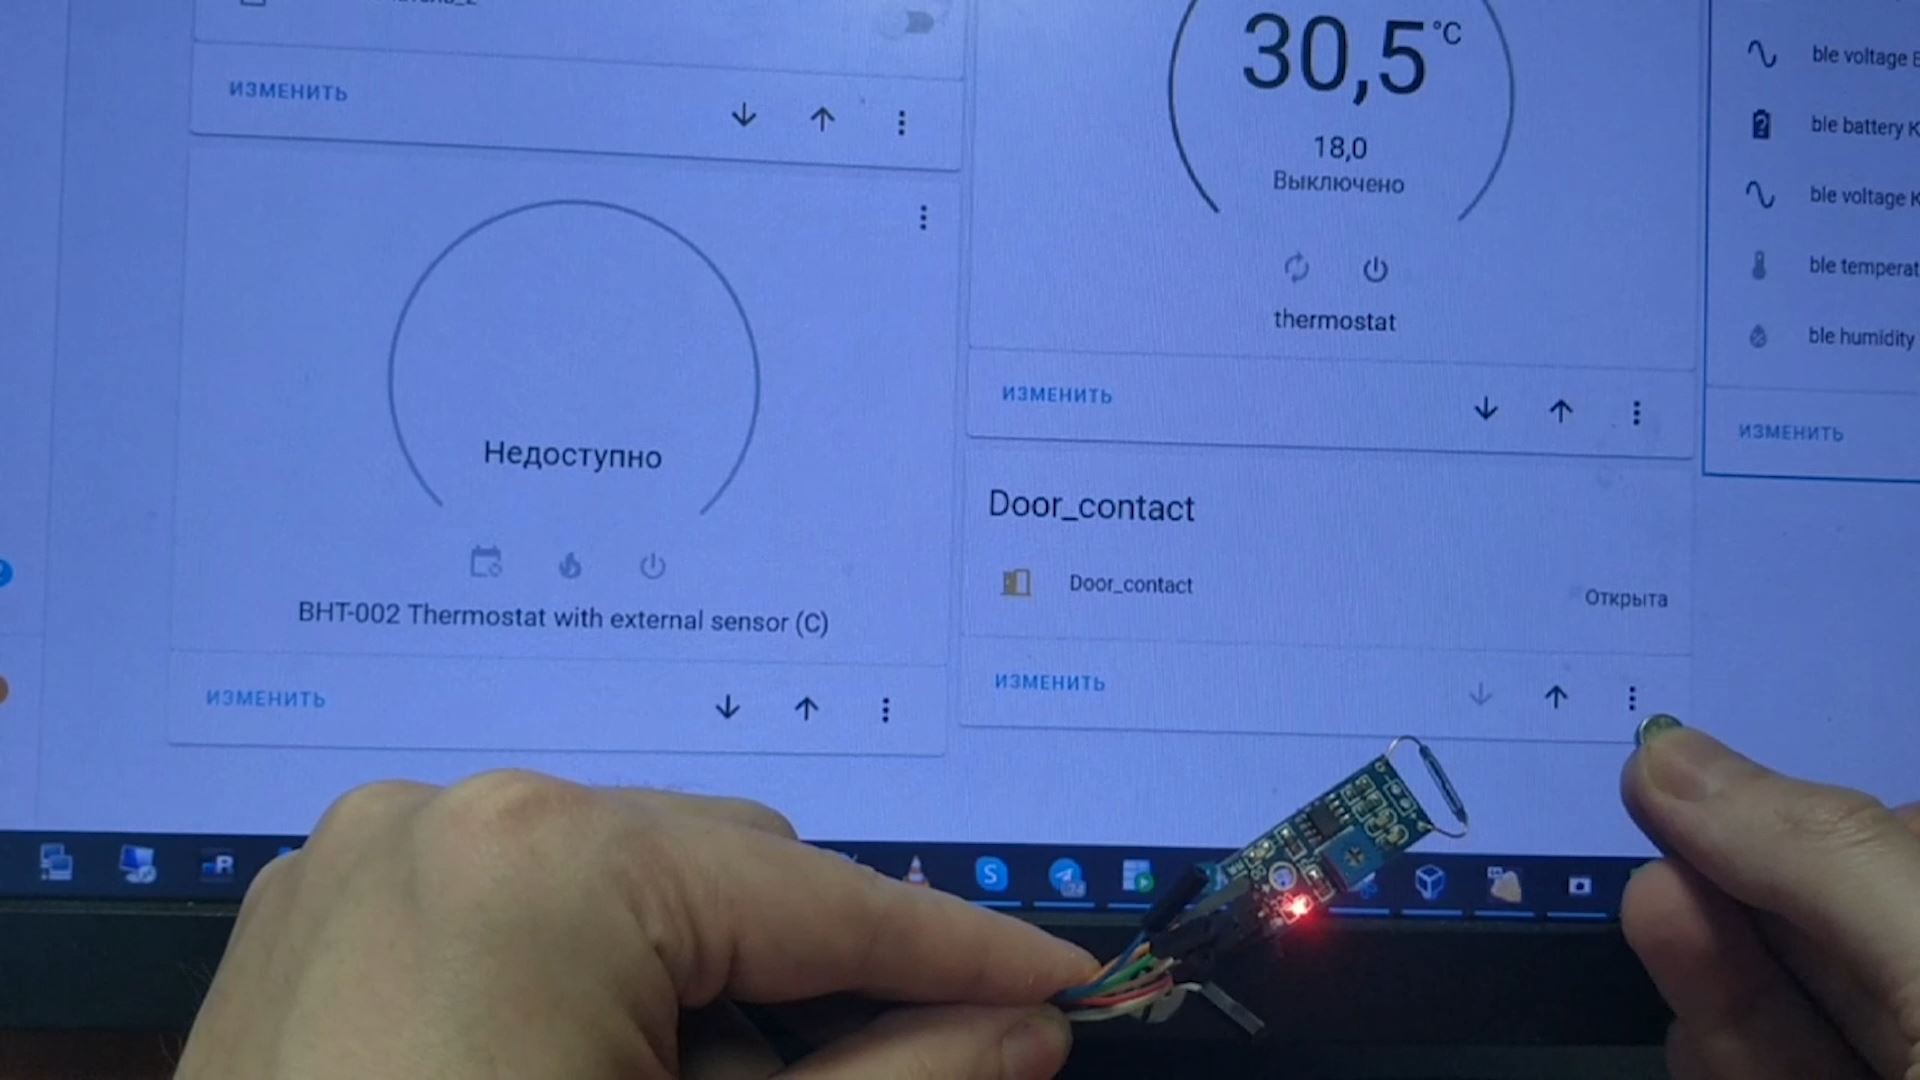Click ИЗМЕНИТЬ button on thermostat card
Image resolution: width=1920 pixels, height=1080 pixels.
(x=1055, y=396)
